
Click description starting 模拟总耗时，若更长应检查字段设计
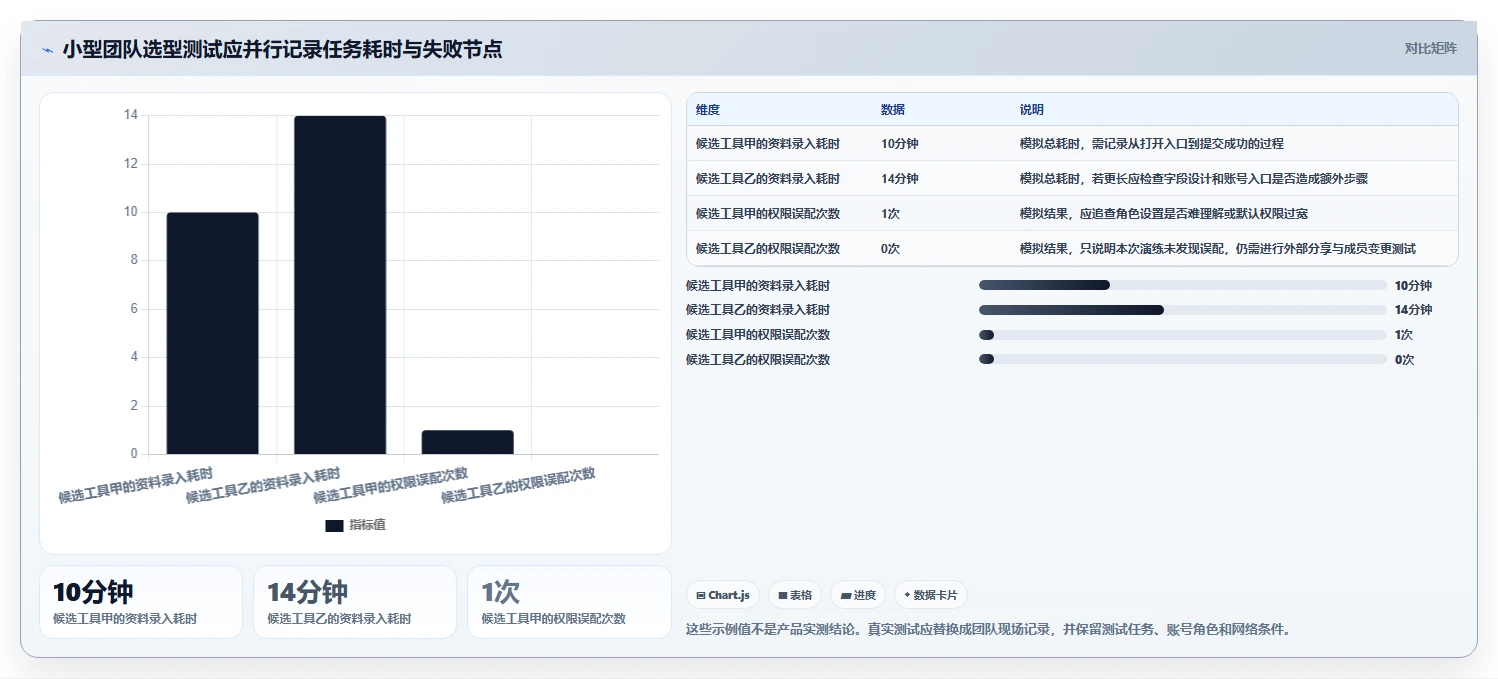click(x=1194, y=179)
